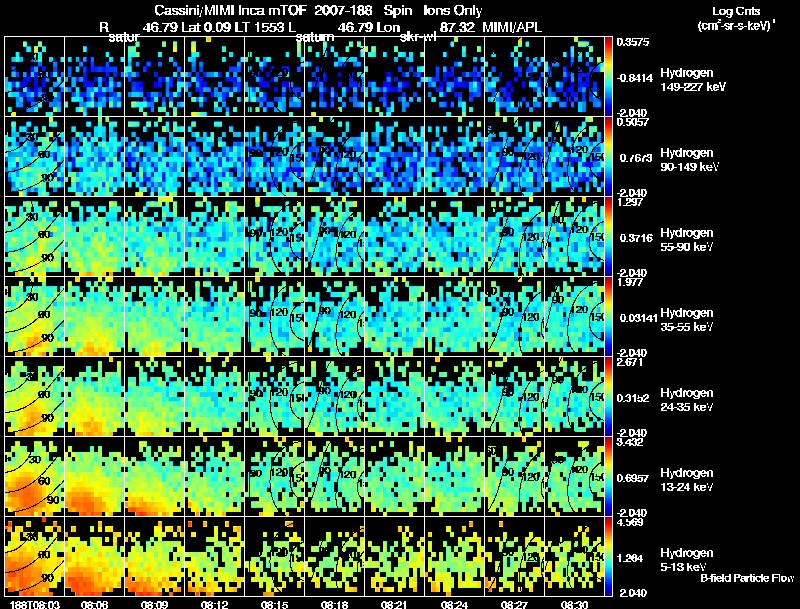Viewport: 800px width, 609px height.
Task: Click the -0.8414 colorbar midpoint value
Action: [635, 78]
